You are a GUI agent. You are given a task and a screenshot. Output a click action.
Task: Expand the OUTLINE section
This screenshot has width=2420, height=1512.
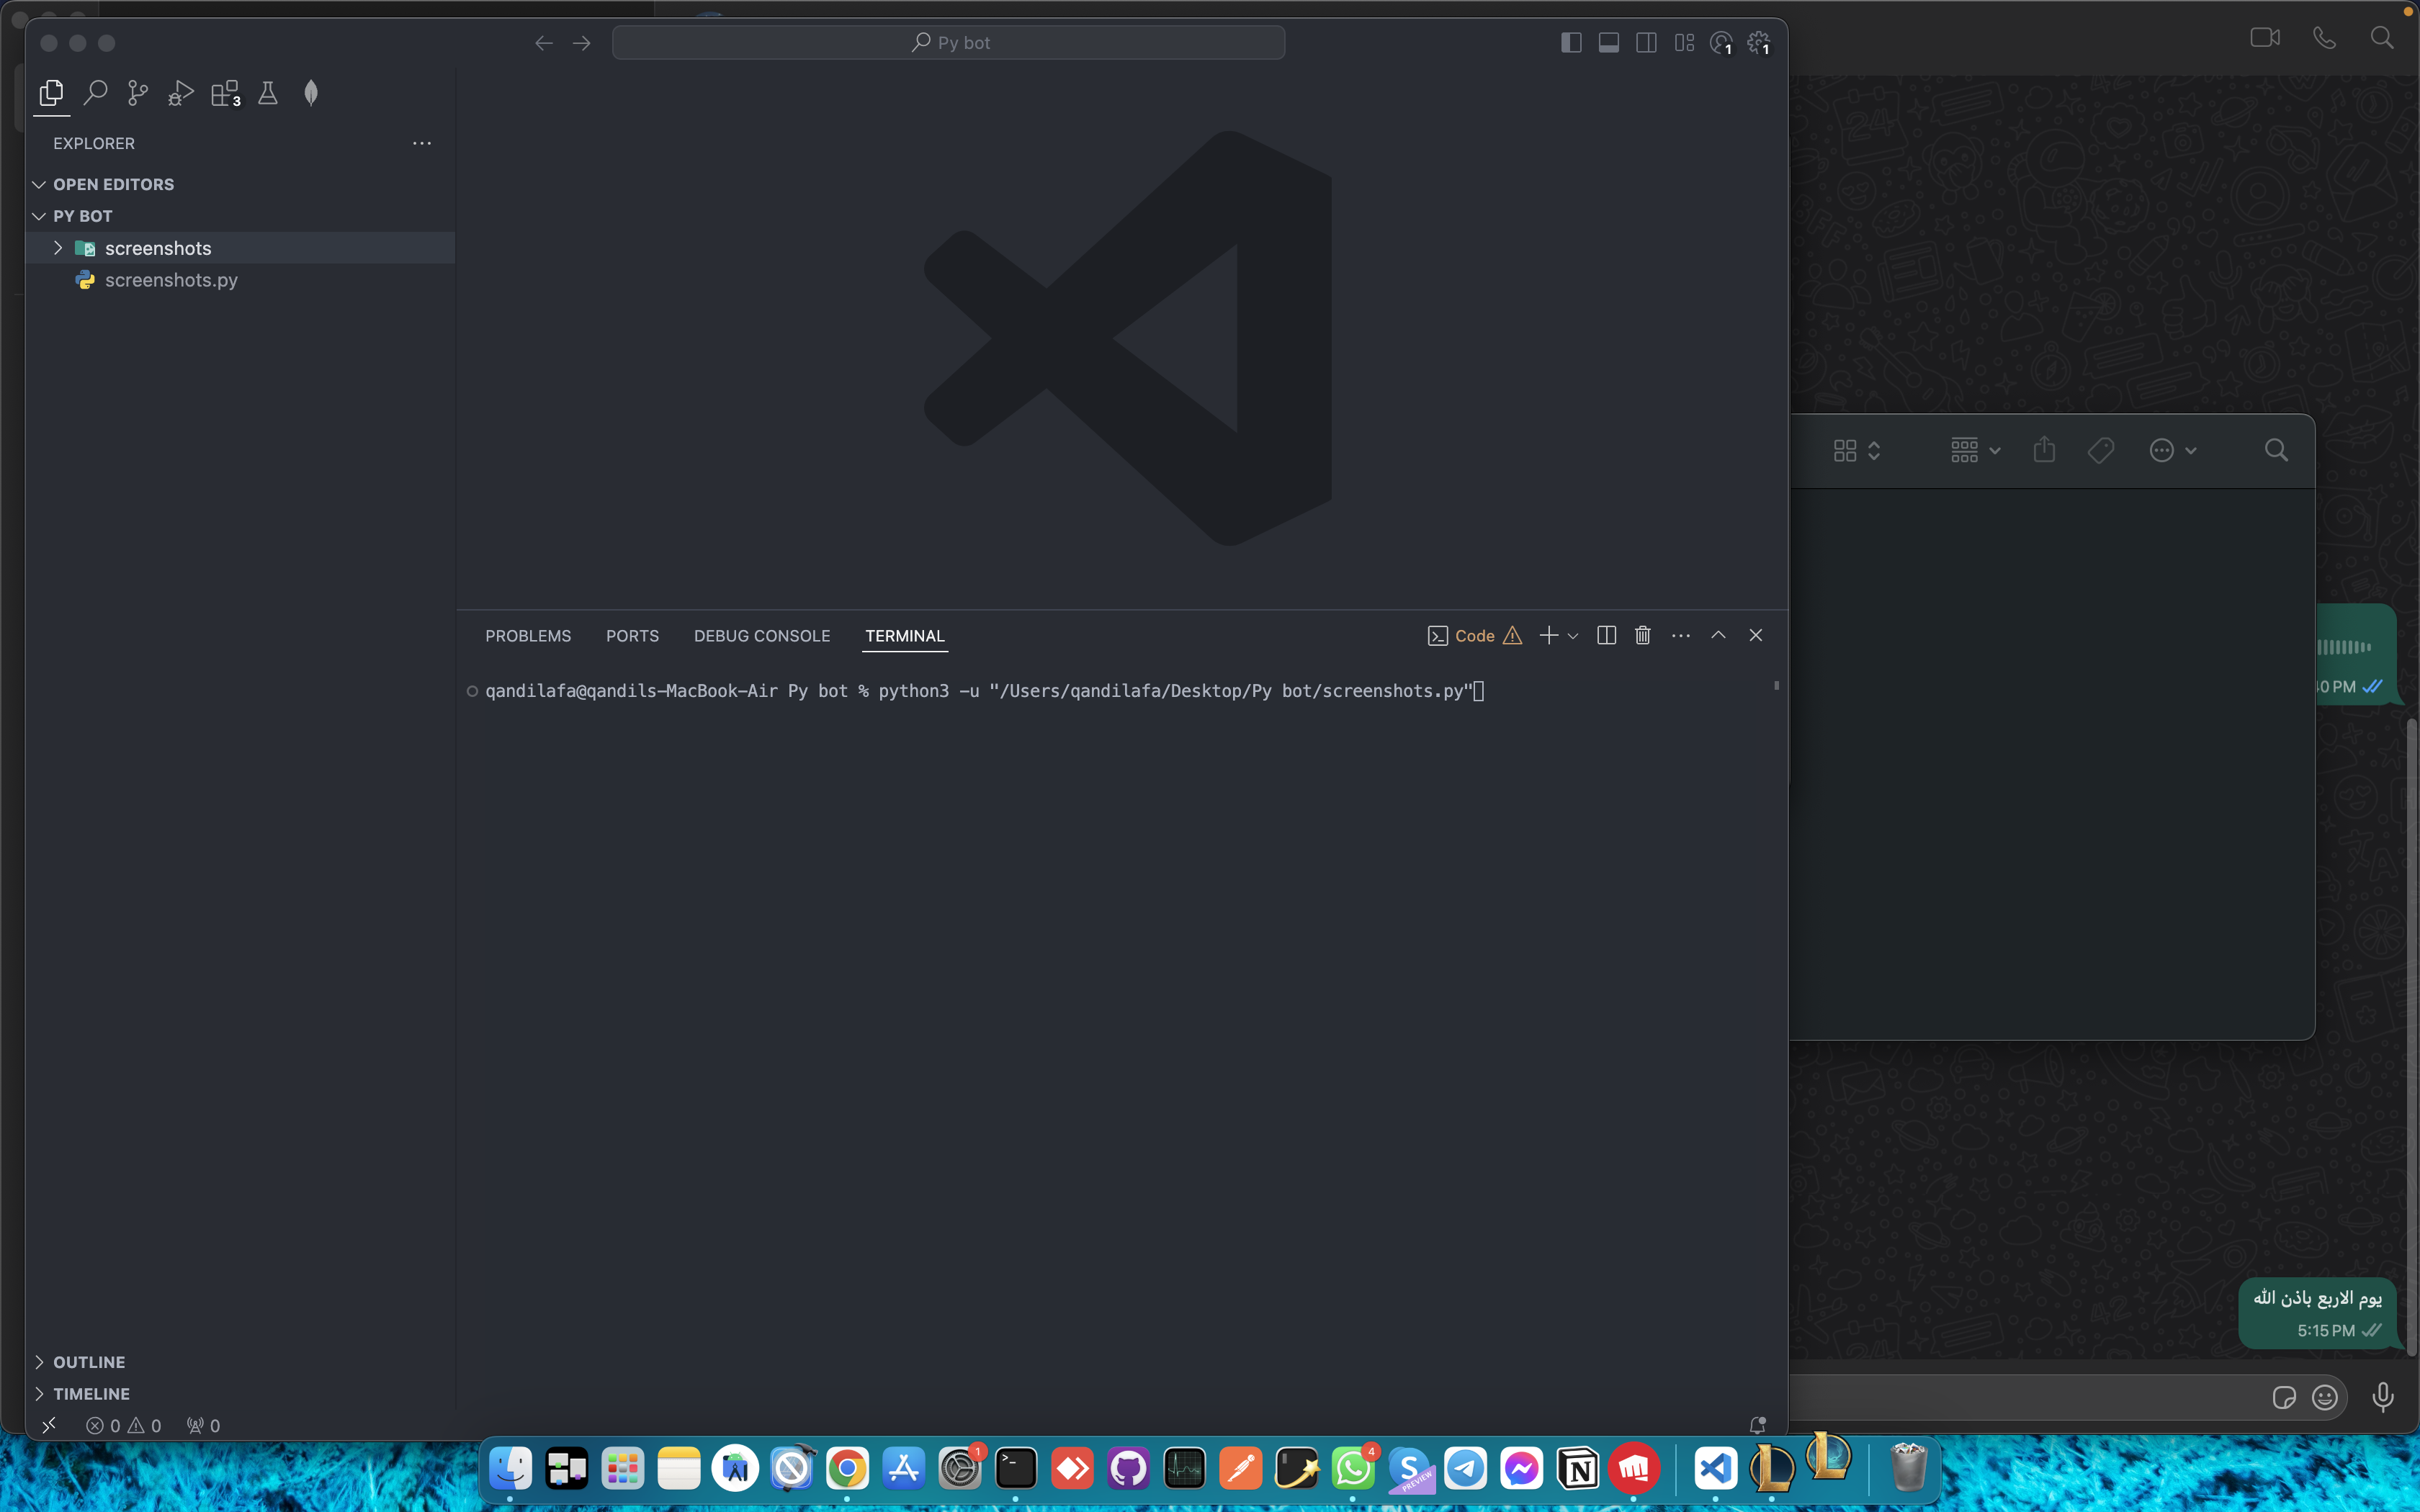coord(89,1362)
